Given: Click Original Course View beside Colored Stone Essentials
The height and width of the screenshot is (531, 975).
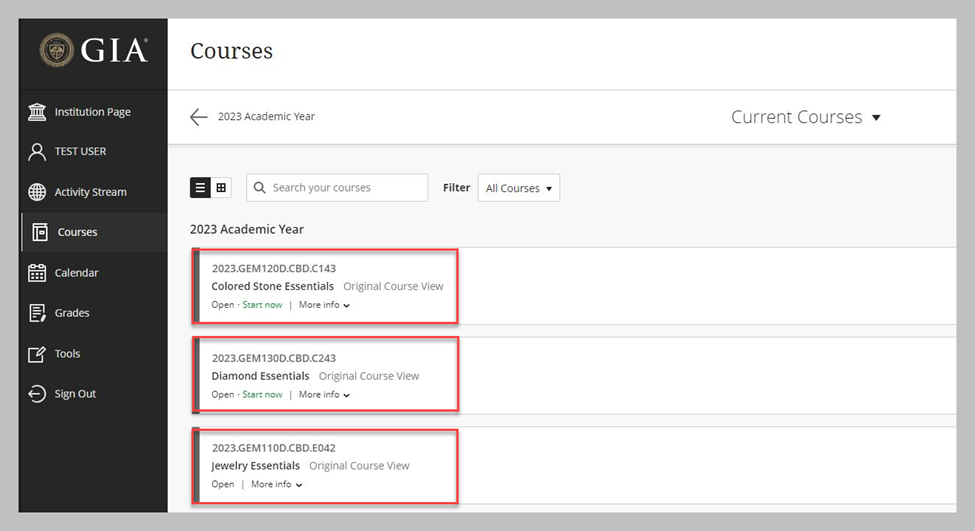Looking at the screenshot, I should 393,286.
